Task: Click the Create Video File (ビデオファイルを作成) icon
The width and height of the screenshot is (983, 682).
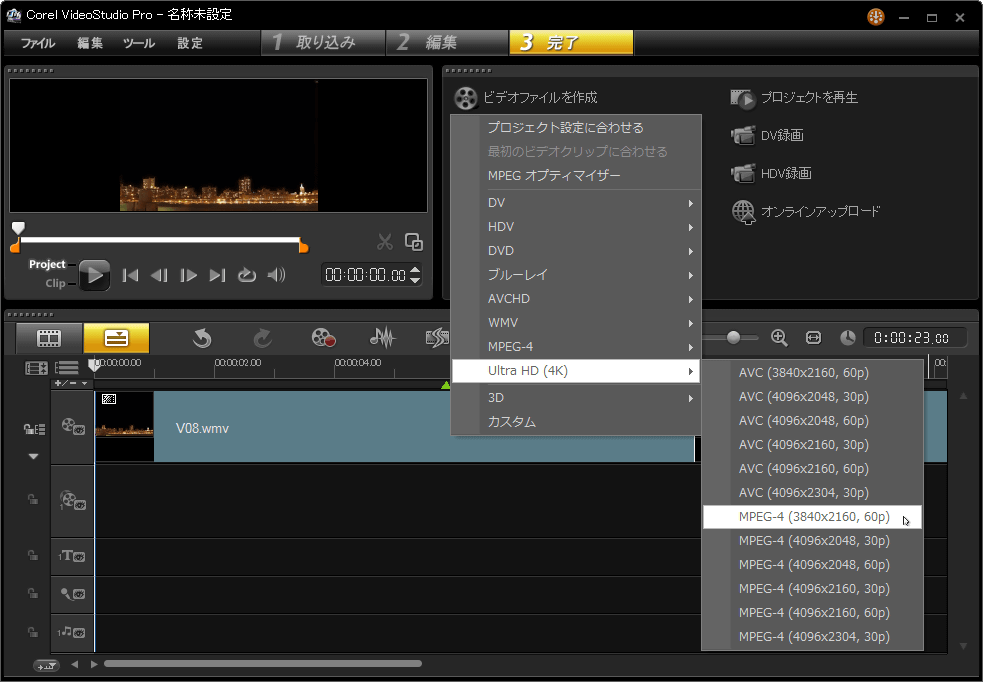Action: (465, 98)
